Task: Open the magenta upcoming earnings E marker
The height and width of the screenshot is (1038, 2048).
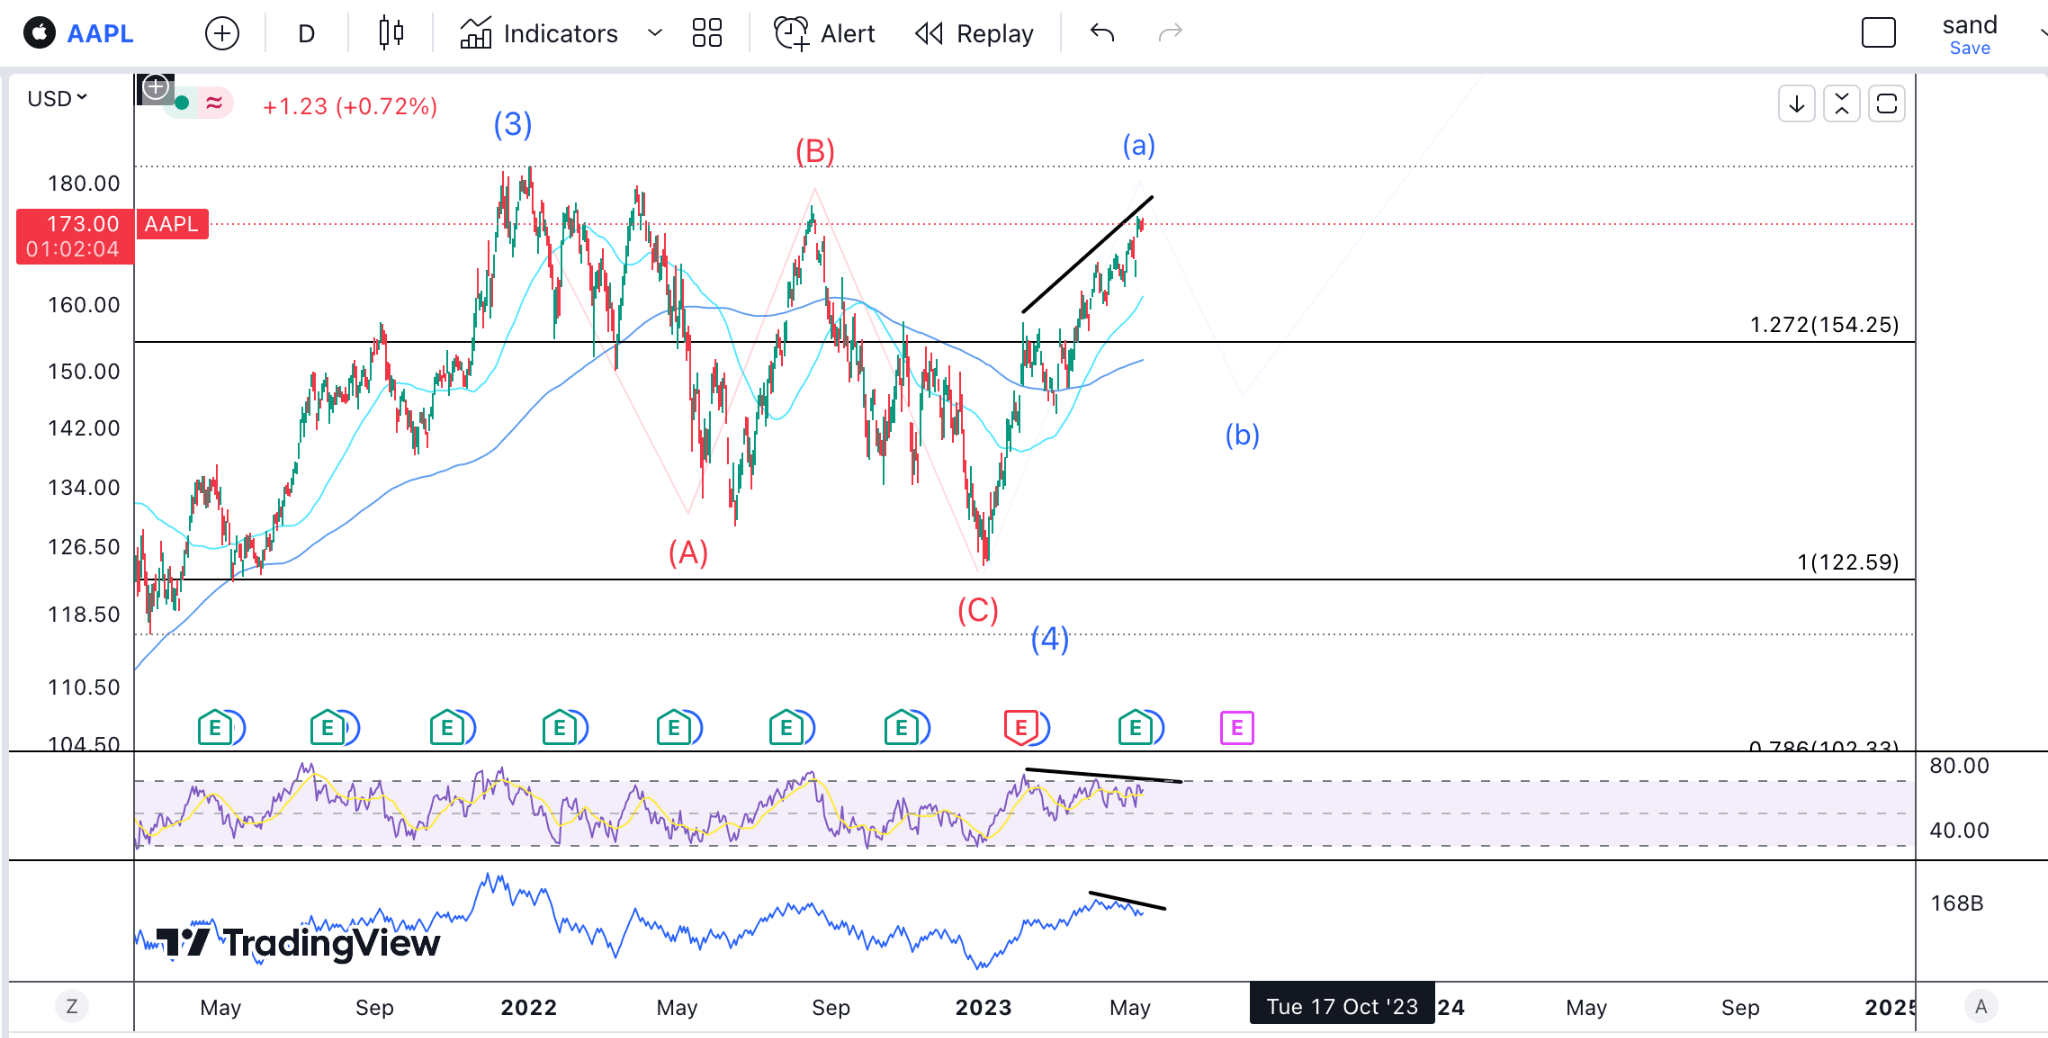Action: pos(1237,728)
